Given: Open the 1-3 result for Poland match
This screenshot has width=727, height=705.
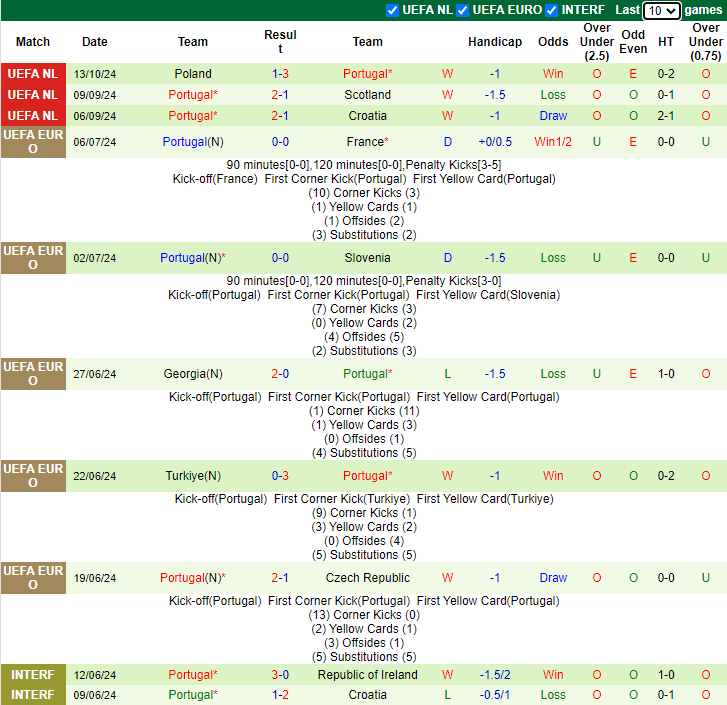Looking at the screenshot, I should (x=280, y=74).
